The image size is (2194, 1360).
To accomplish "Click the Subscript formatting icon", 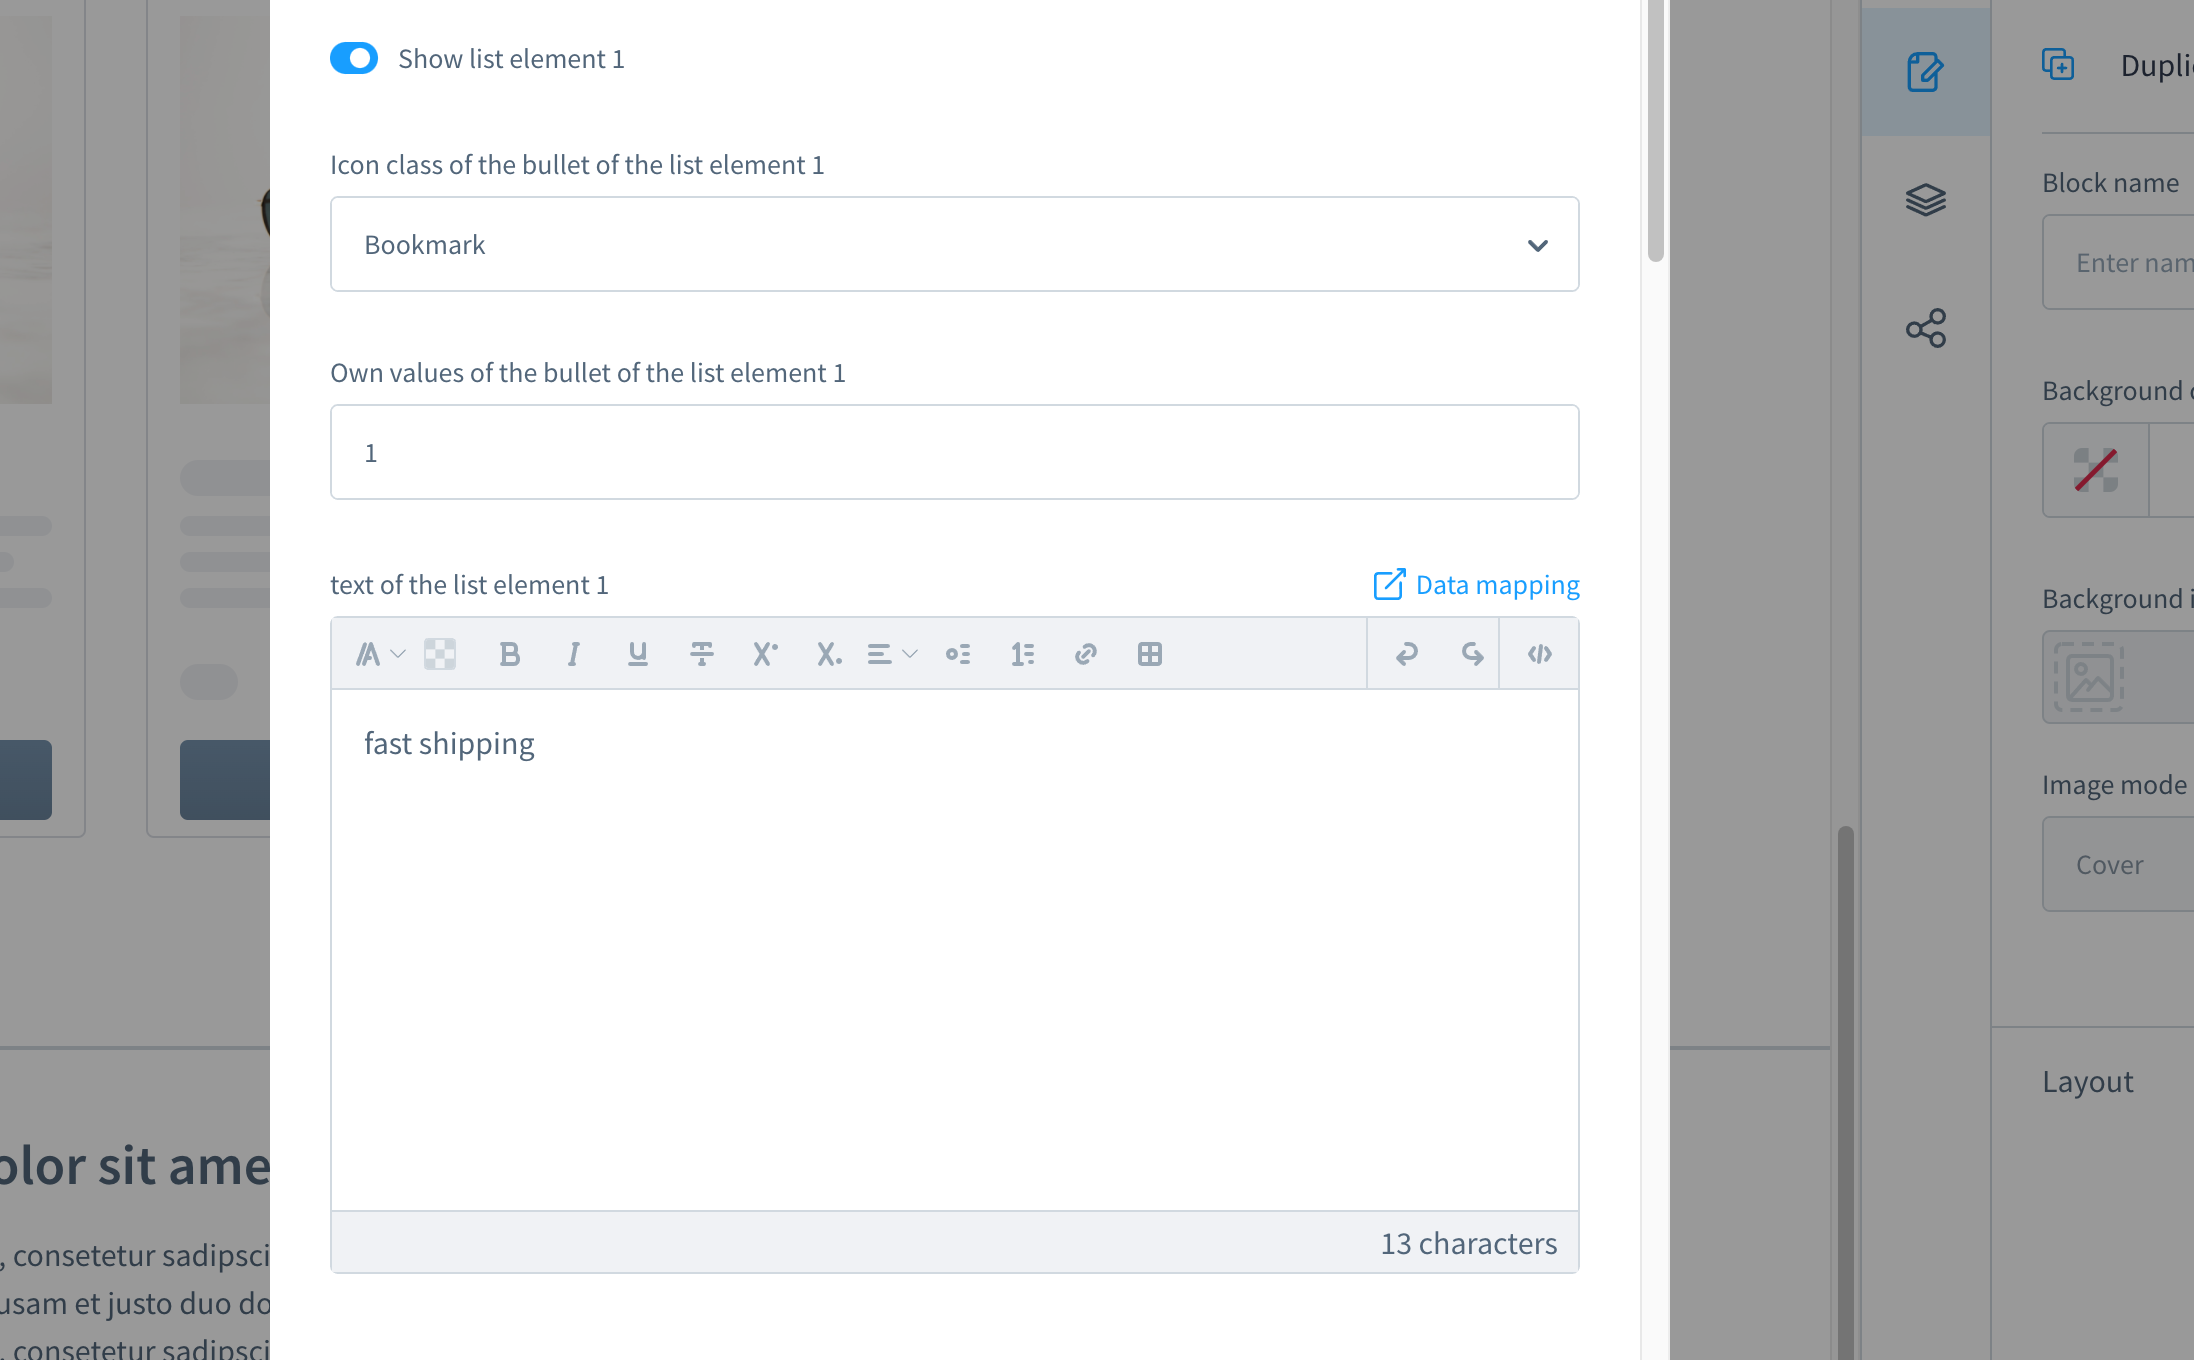I will [829, 655].
